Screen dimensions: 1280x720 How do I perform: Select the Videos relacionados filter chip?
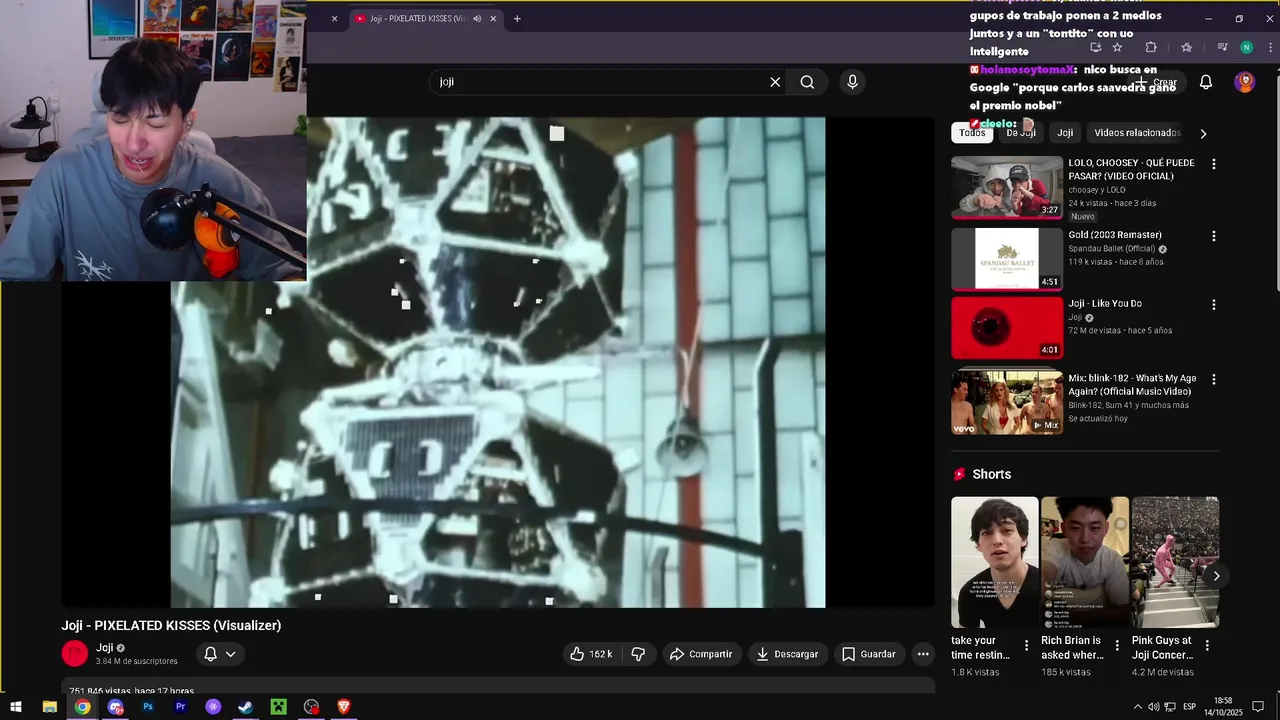pyautogui.click(x=1137, y=133)
